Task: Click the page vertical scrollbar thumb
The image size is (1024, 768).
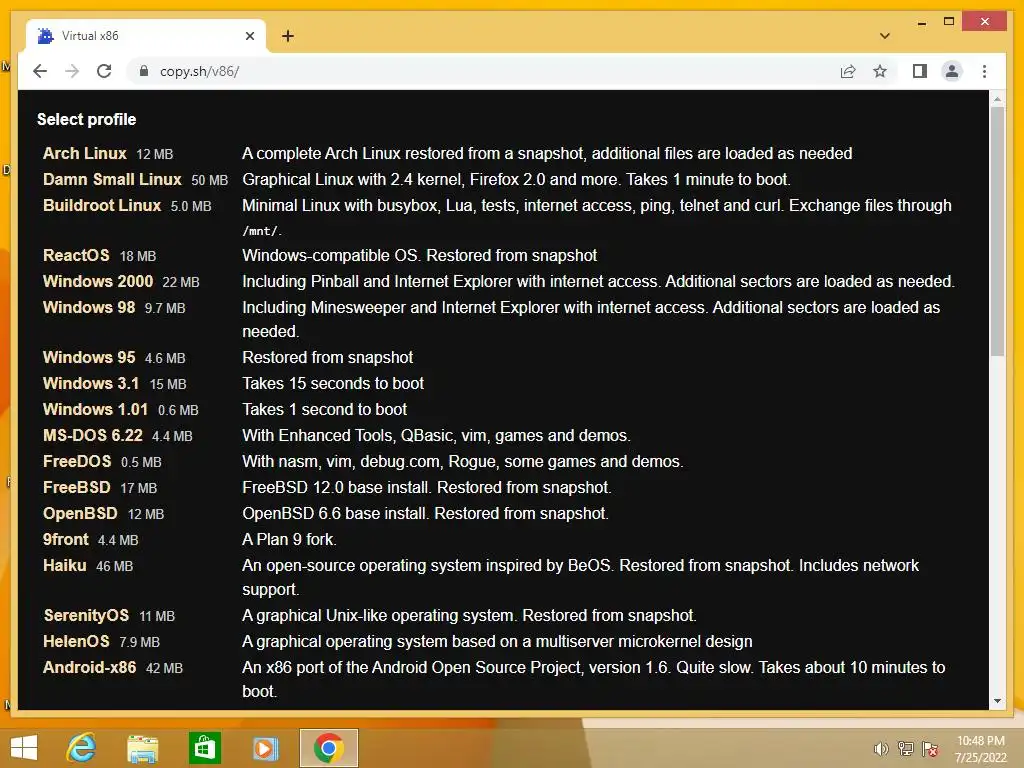Action: point(997,231)
